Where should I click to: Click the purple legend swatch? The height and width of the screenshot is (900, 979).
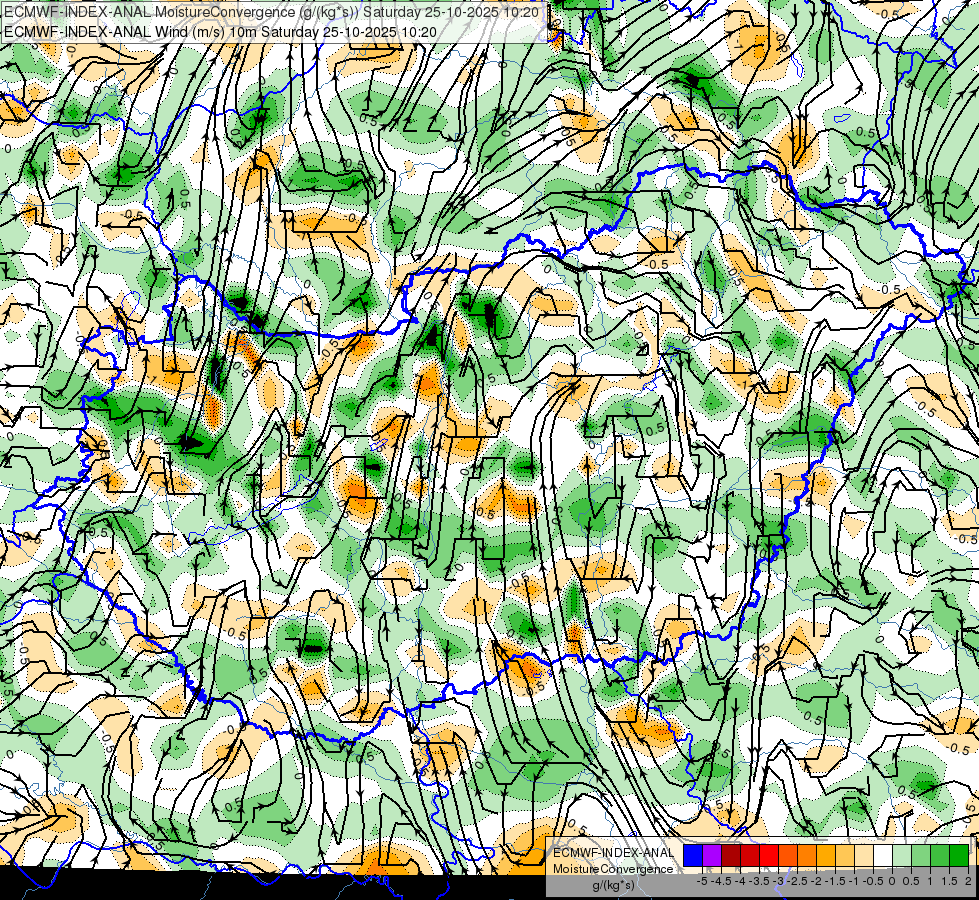[x=712, y=855]
